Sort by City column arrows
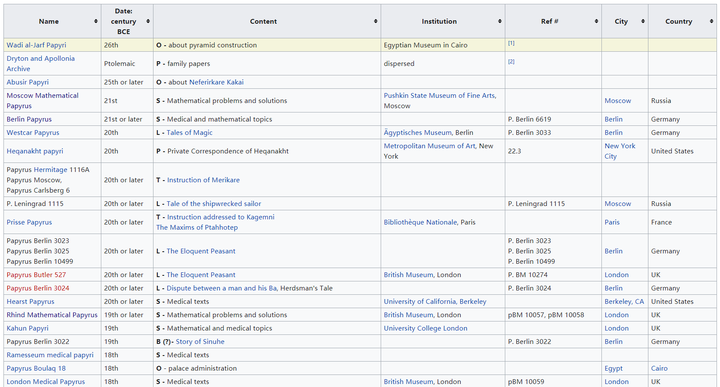 click(643, 22)
